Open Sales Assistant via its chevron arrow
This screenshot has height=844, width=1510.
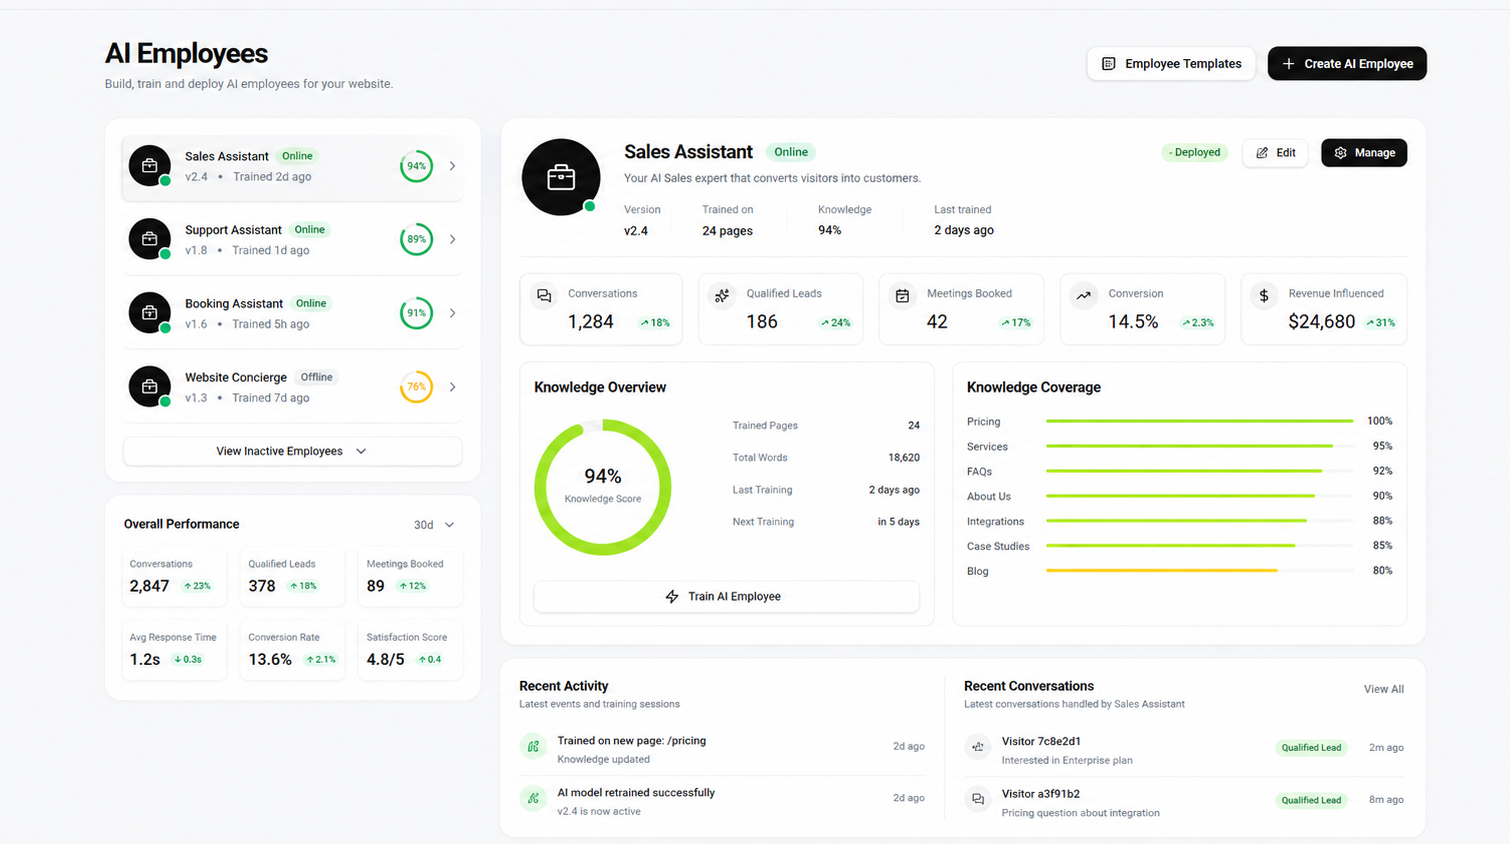click(452, 166)
